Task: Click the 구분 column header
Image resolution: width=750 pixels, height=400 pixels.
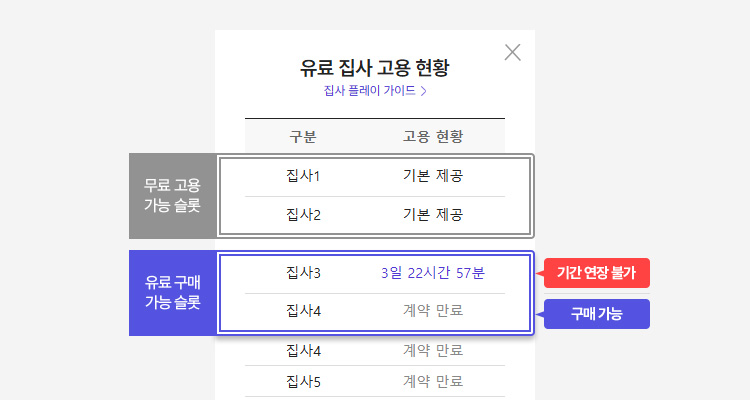Action: coord(303,137)
